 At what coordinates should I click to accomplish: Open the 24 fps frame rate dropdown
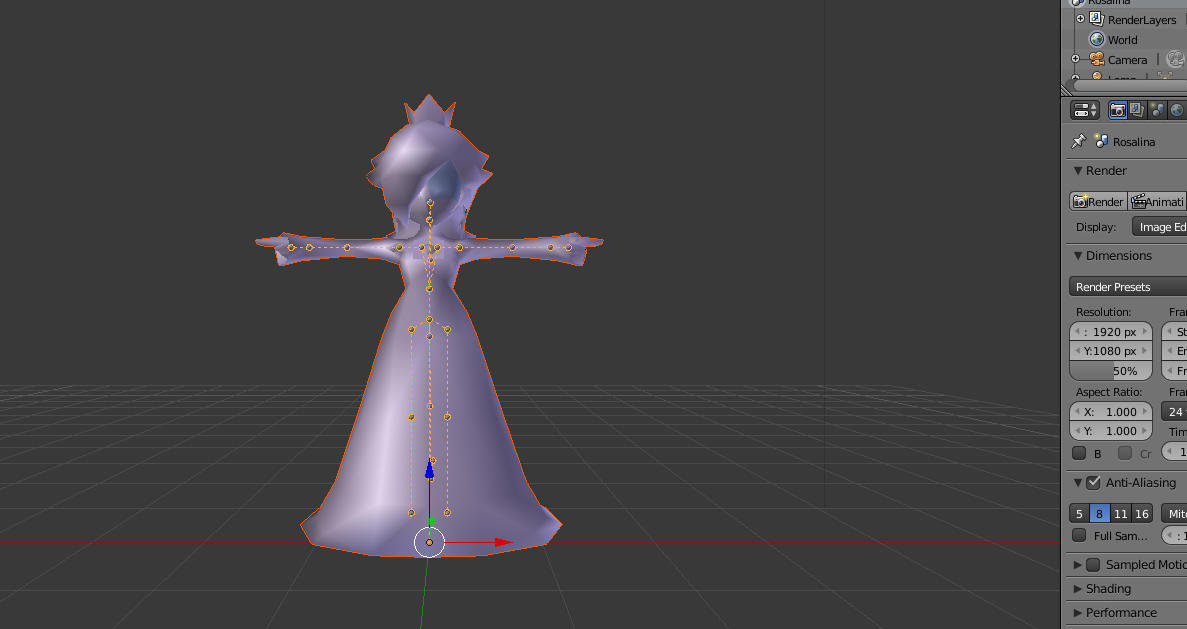(x=1174, y=412)
